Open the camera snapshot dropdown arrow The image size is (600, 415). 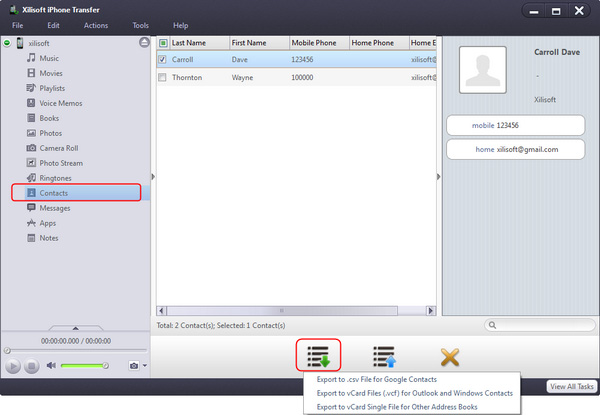[144, 366]
